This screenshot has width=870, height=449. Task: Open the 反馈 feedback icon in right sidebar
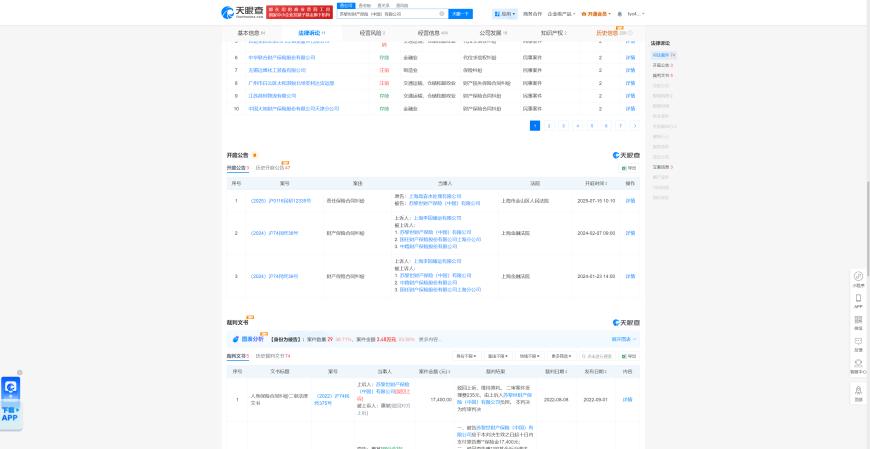[x=858, y=343]
